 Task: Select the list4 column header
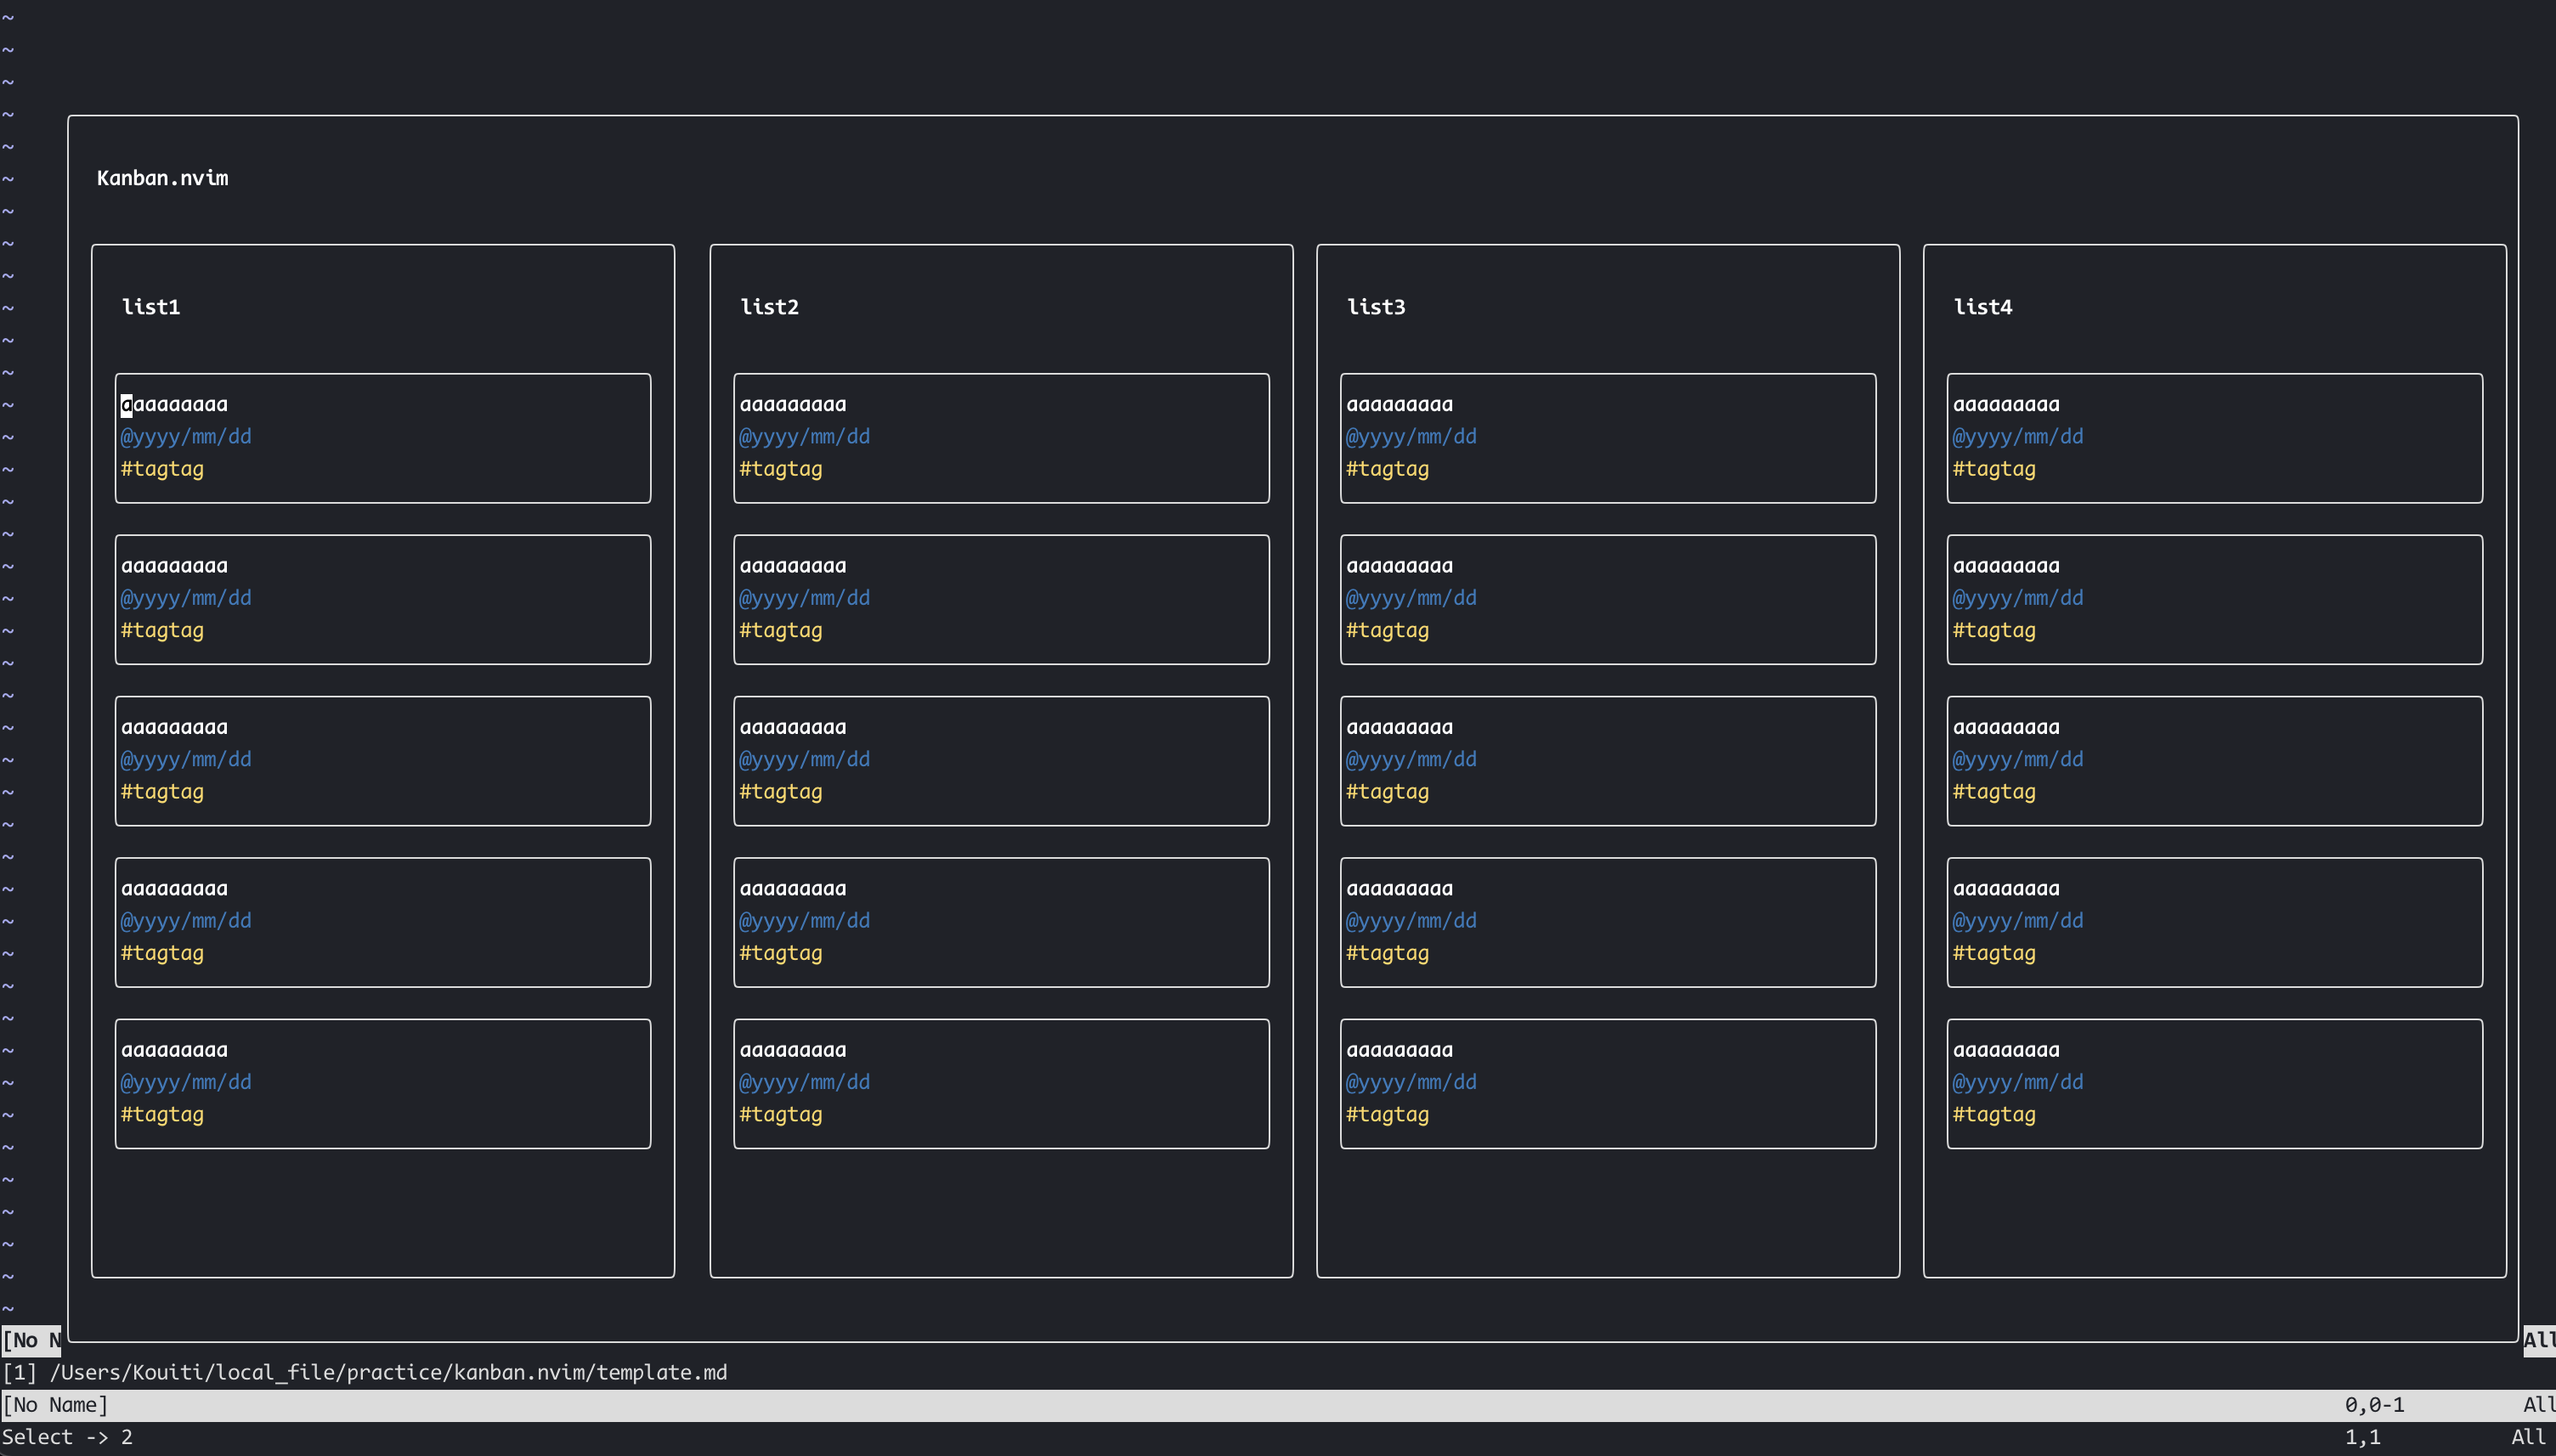[1983, 307]
